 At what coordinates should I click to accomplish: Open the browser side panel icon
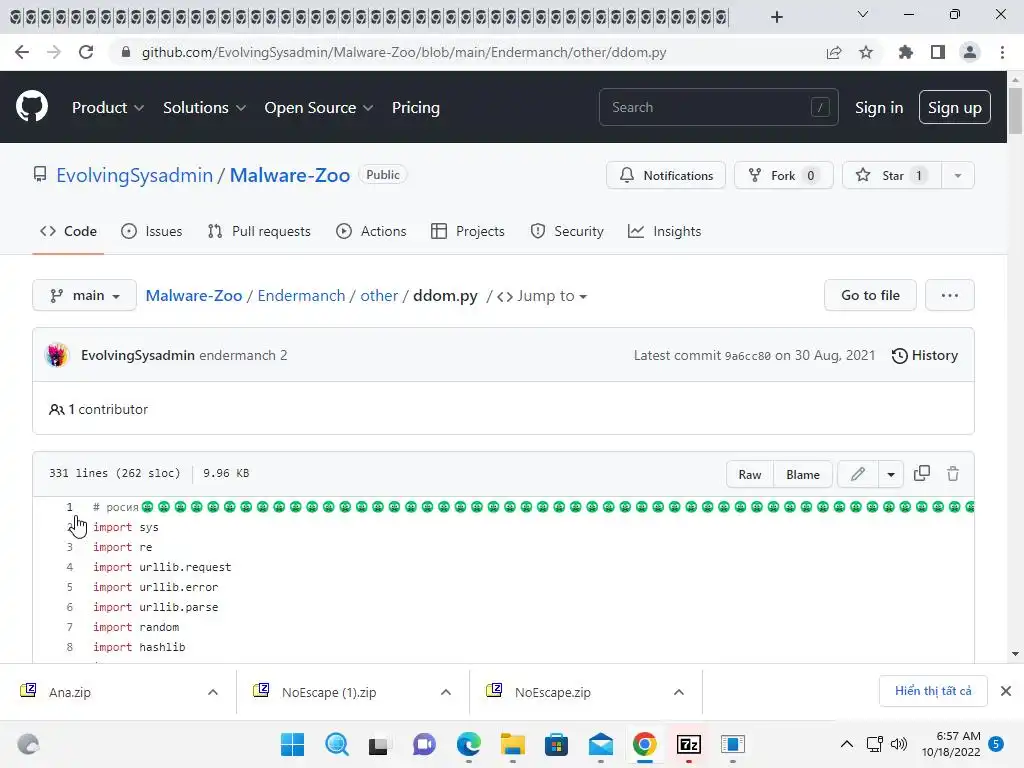point(938,52)
